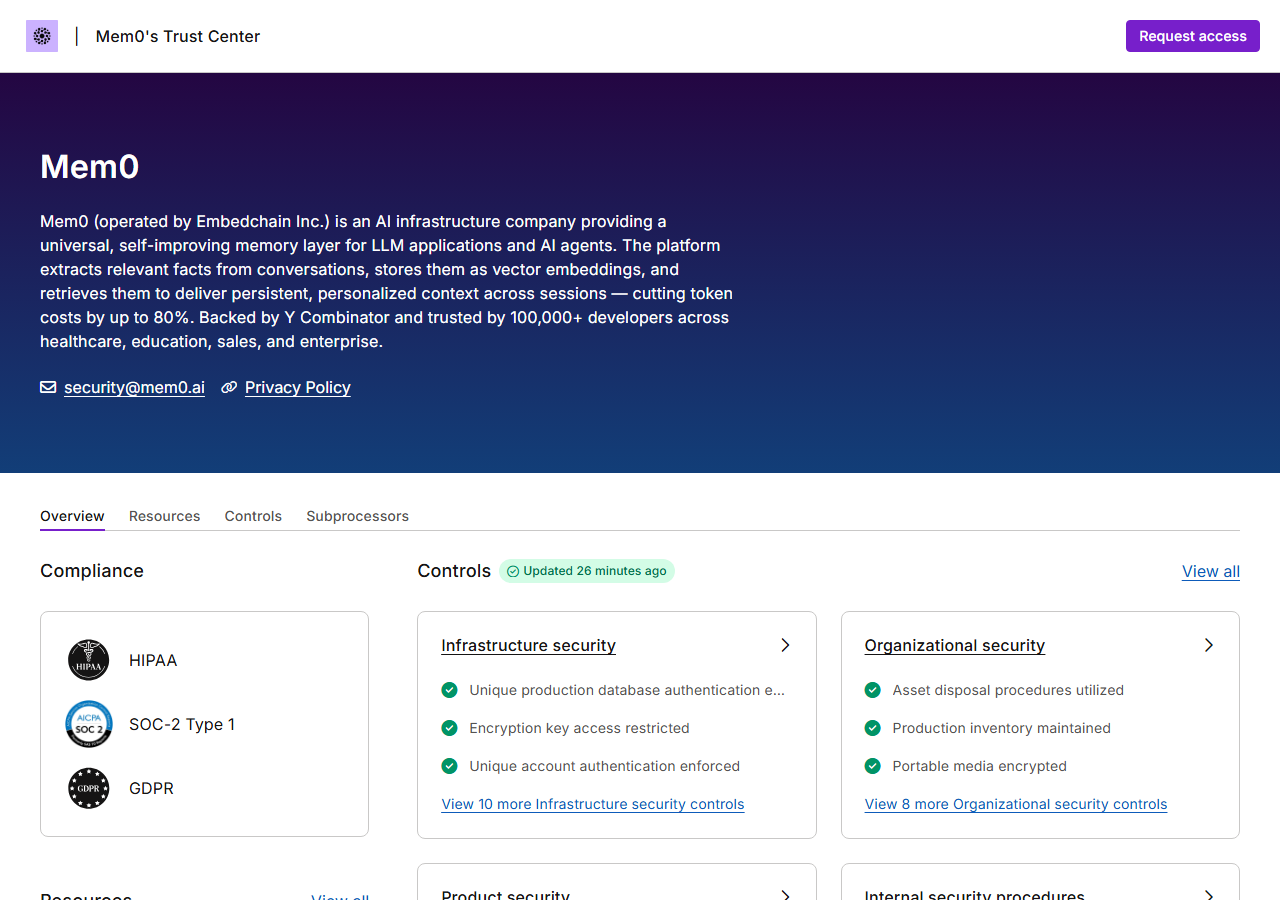
Task: Open the Privacy Policy link
Action: 298,387
